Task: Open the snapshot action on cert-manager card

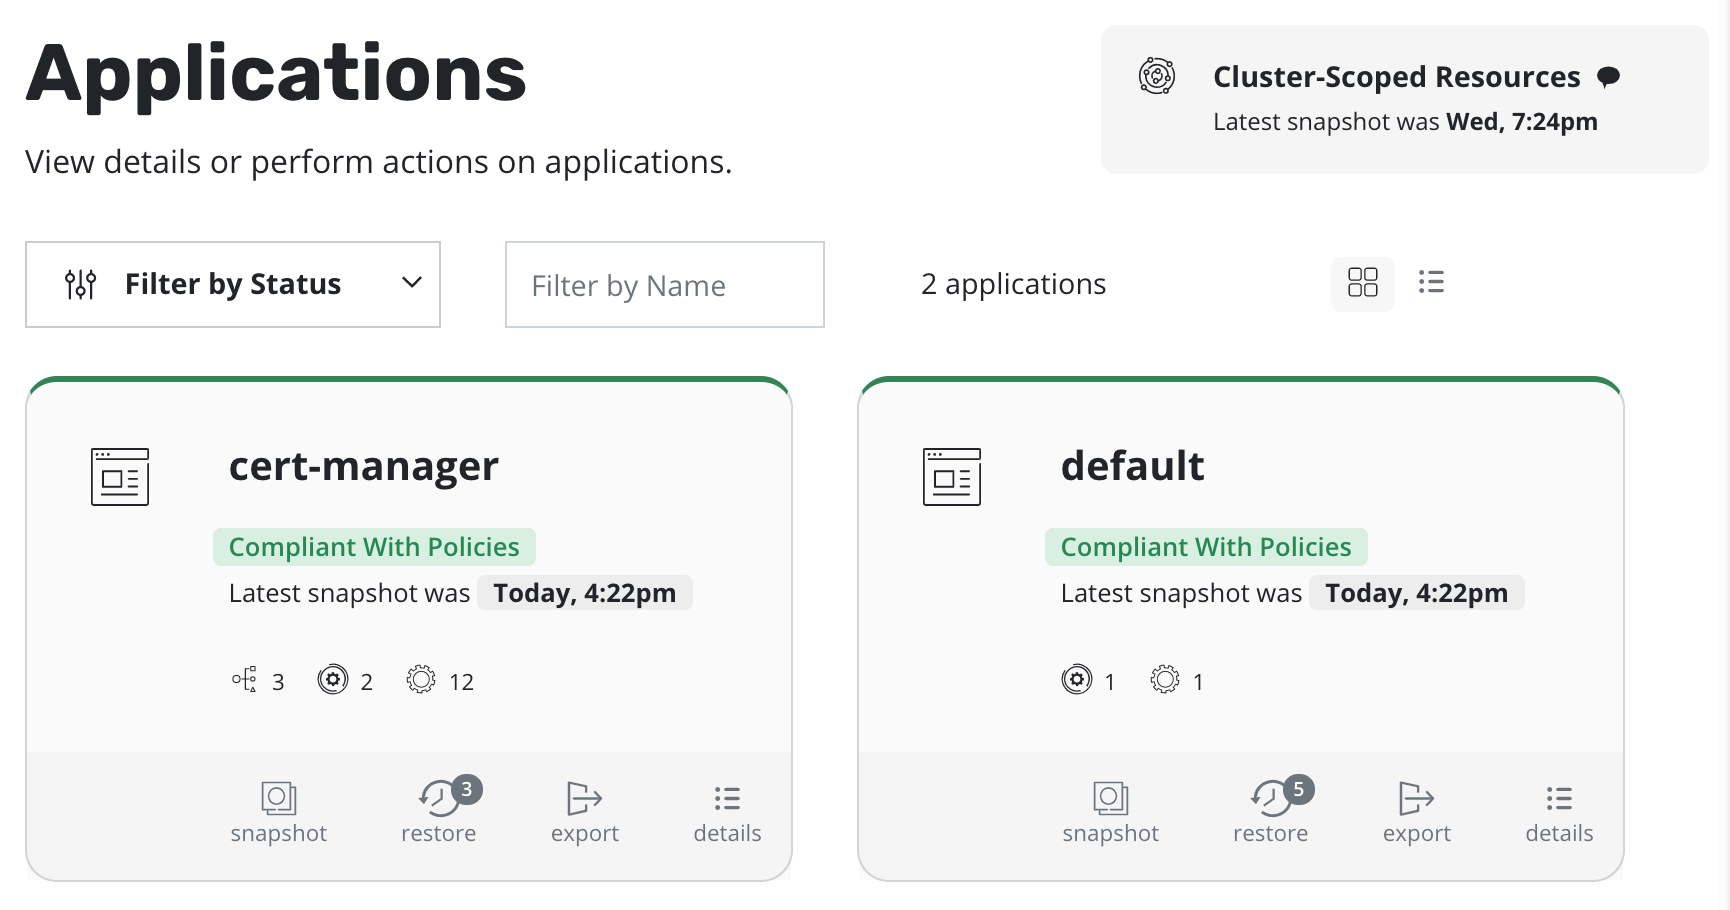Action: (x=278, y=810)
